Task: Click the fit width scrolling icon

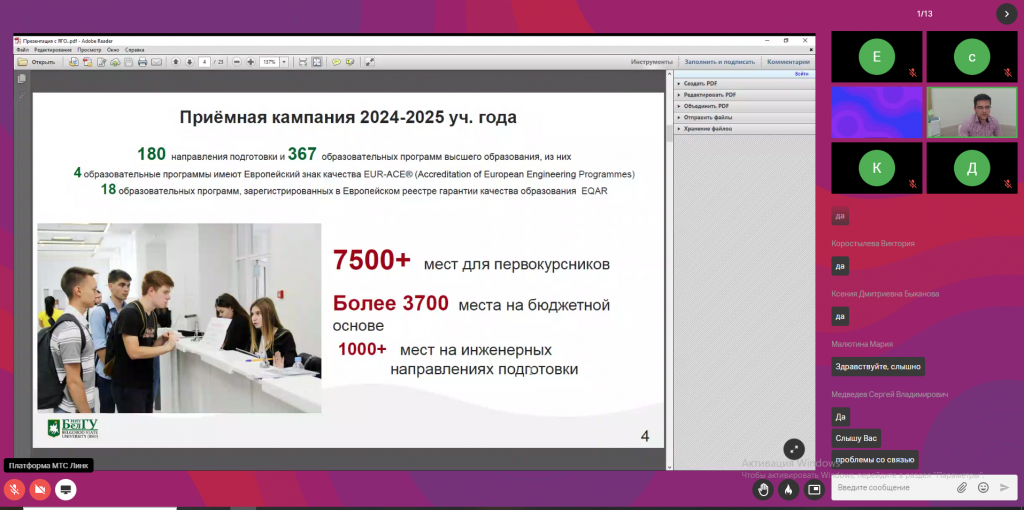Action: pos(303,62)
